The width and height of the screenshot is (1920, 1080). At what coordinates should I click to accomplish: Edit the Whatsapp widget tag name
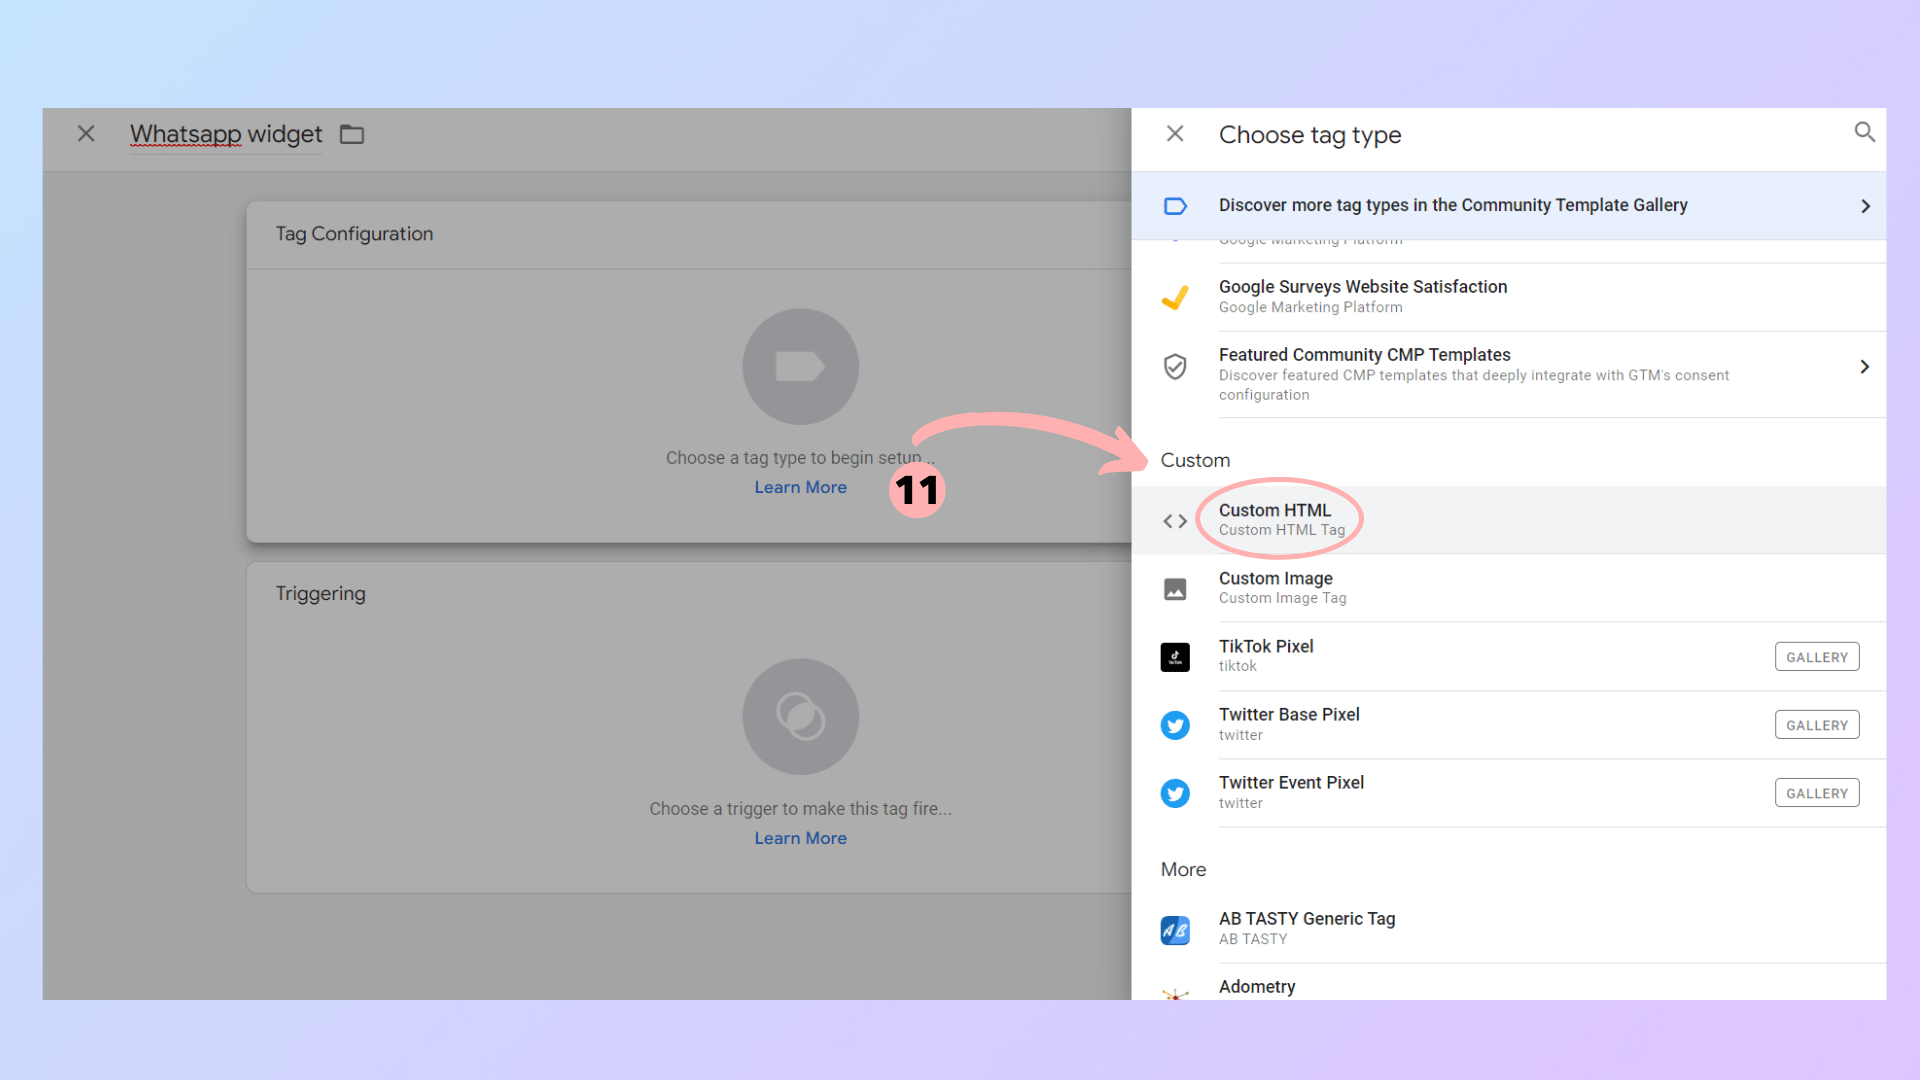click(x=226, y=134)
